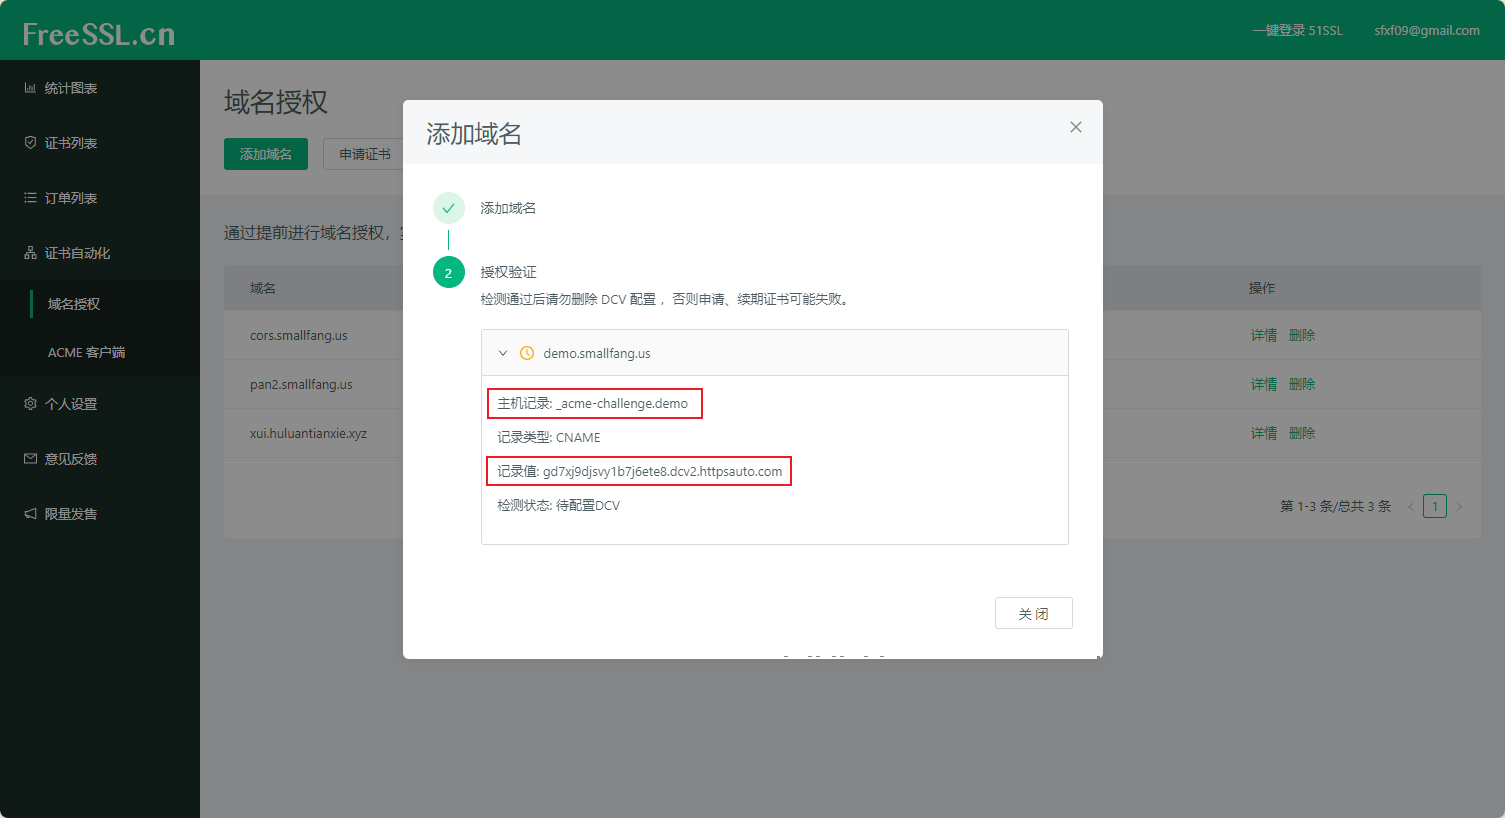Click the certificate list shield icon
This screenshot has height=818, width=1505.
point(30,143)
